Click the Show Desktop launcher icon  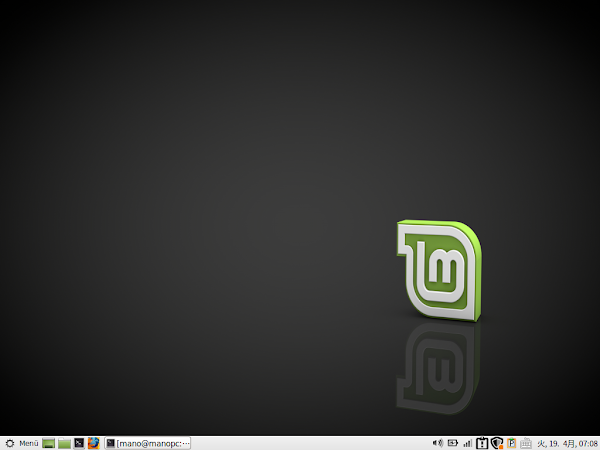click(x=49, y=443)
